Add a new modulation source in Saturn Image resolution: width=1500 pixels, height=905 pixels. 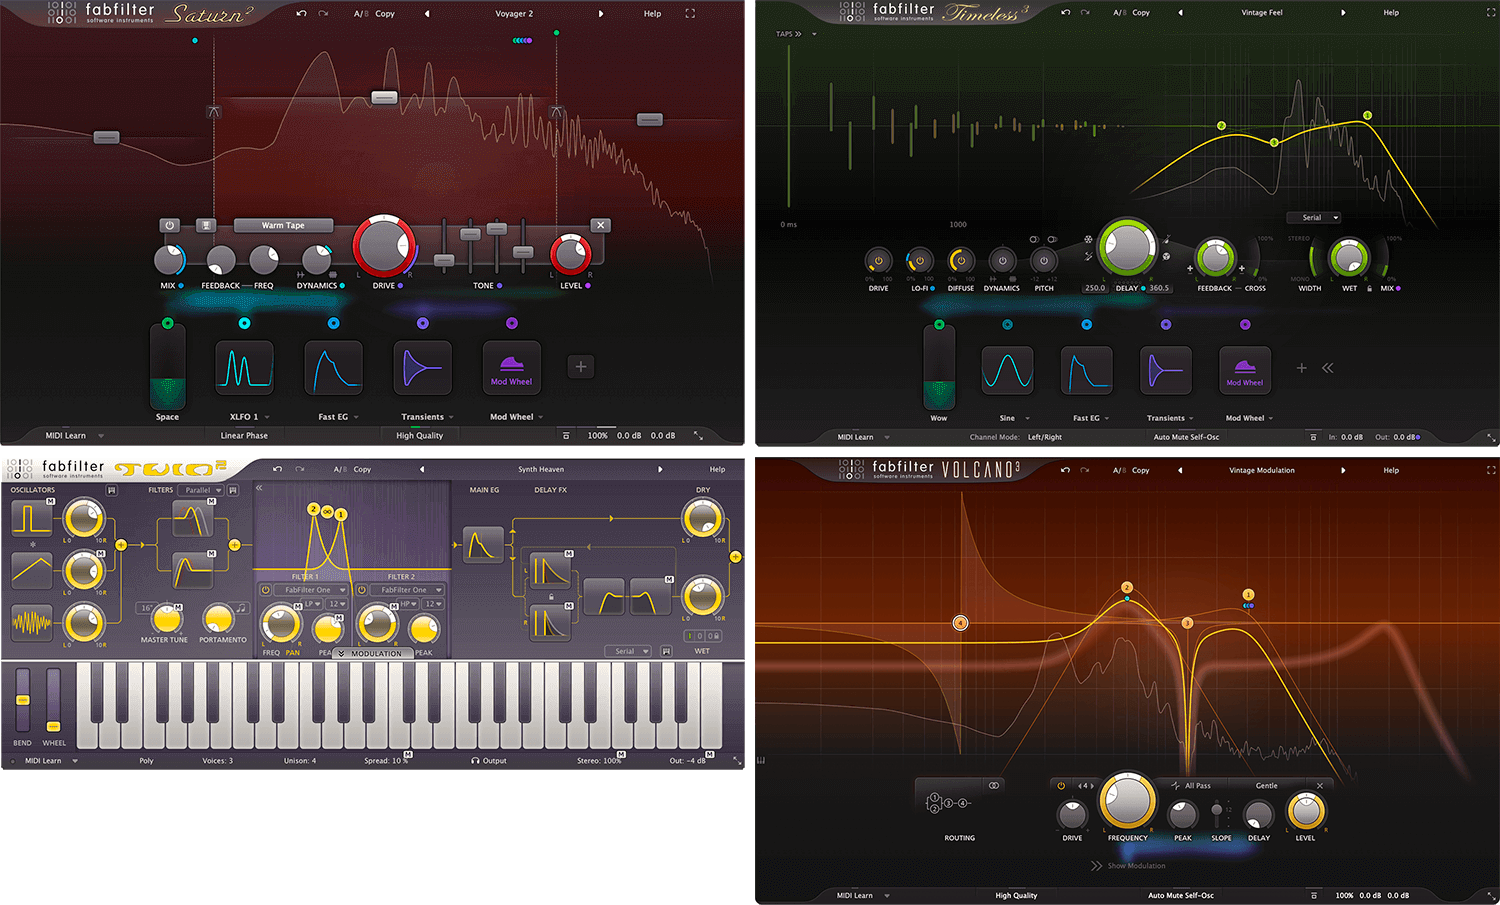coord(580,367)
